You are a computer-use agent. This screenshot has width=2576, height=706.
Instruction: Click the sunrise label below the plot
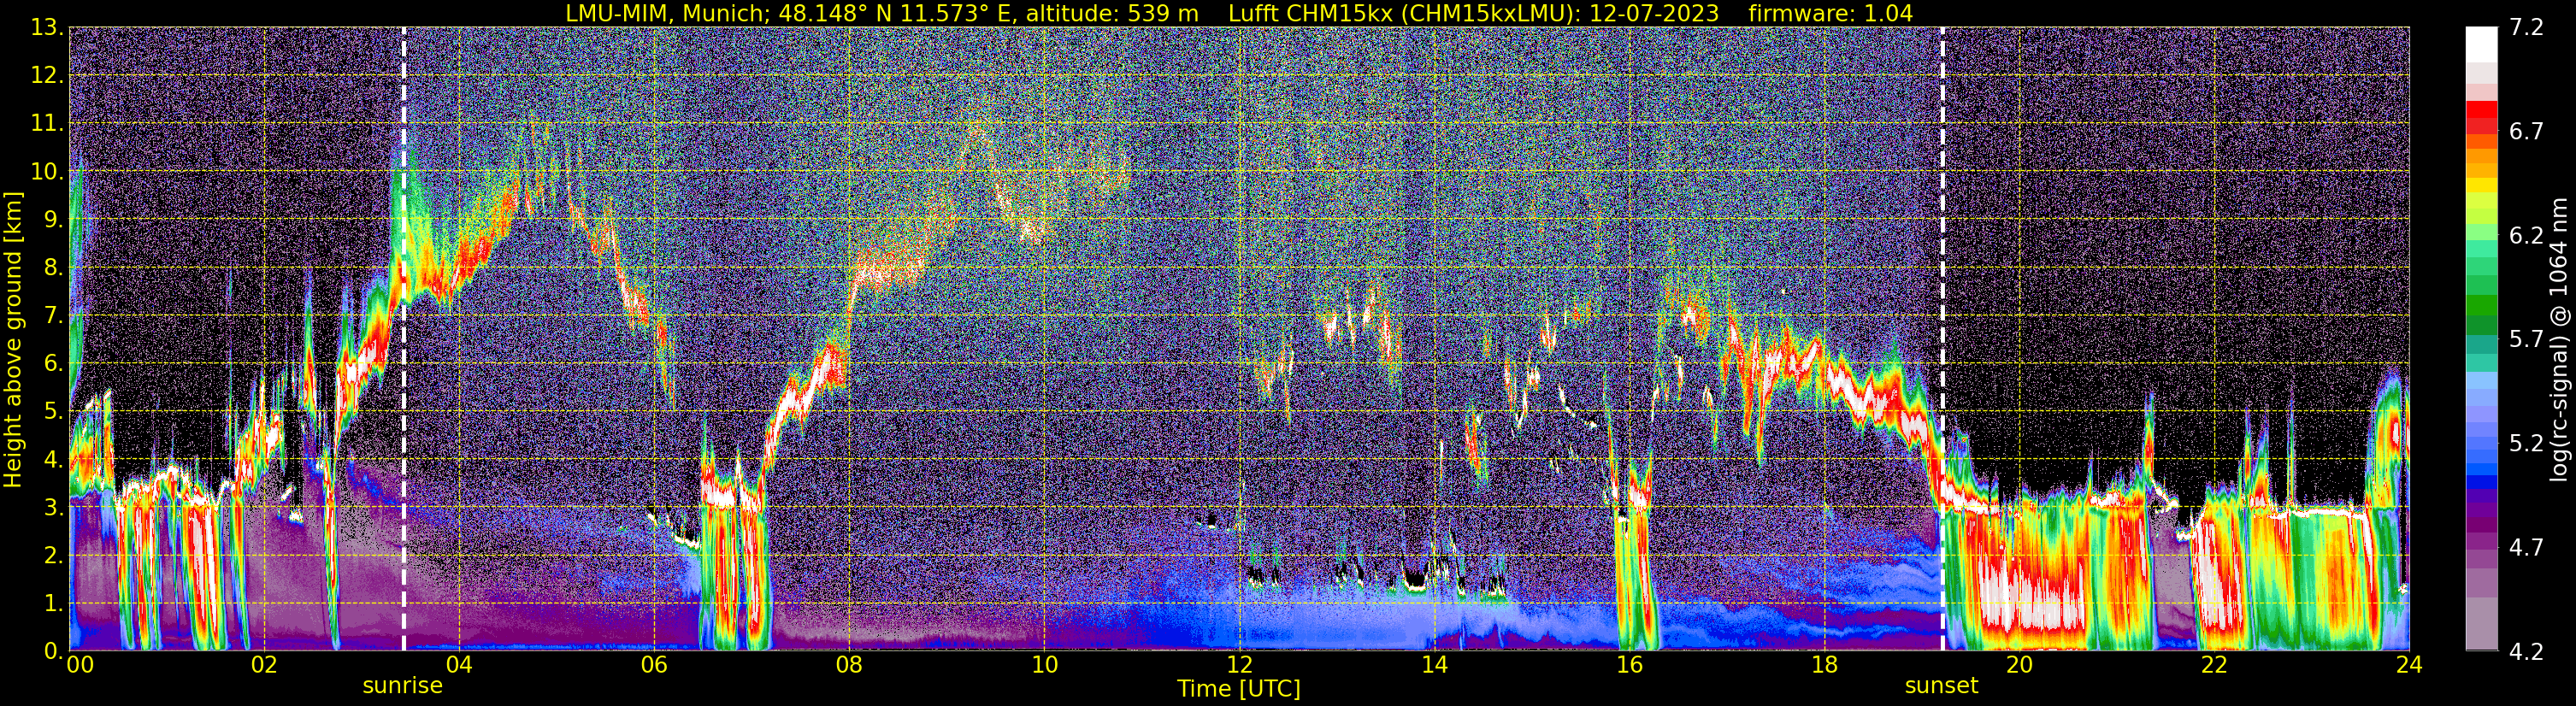point(402,686)
